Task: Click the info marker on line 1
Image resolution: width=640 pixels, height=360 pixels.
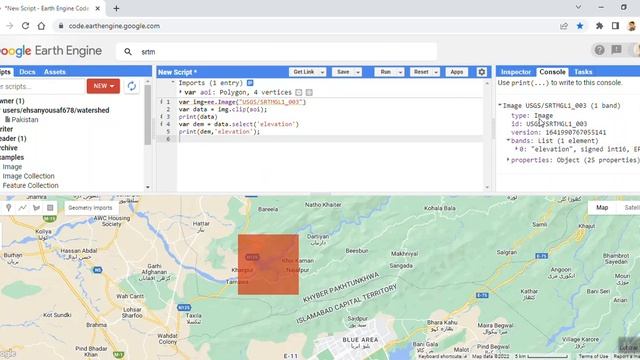Action: coord(161,102)
